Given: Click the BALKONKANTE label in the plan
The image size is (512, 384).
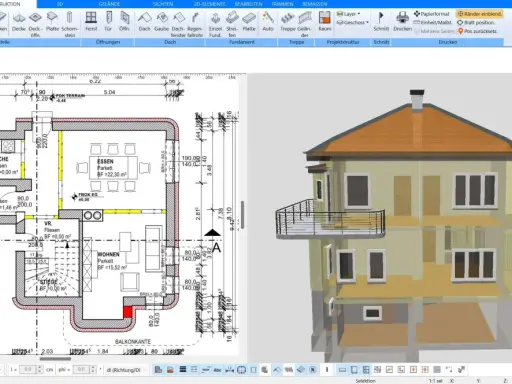Looking at the screenshot, I should (x=133, y=342).
